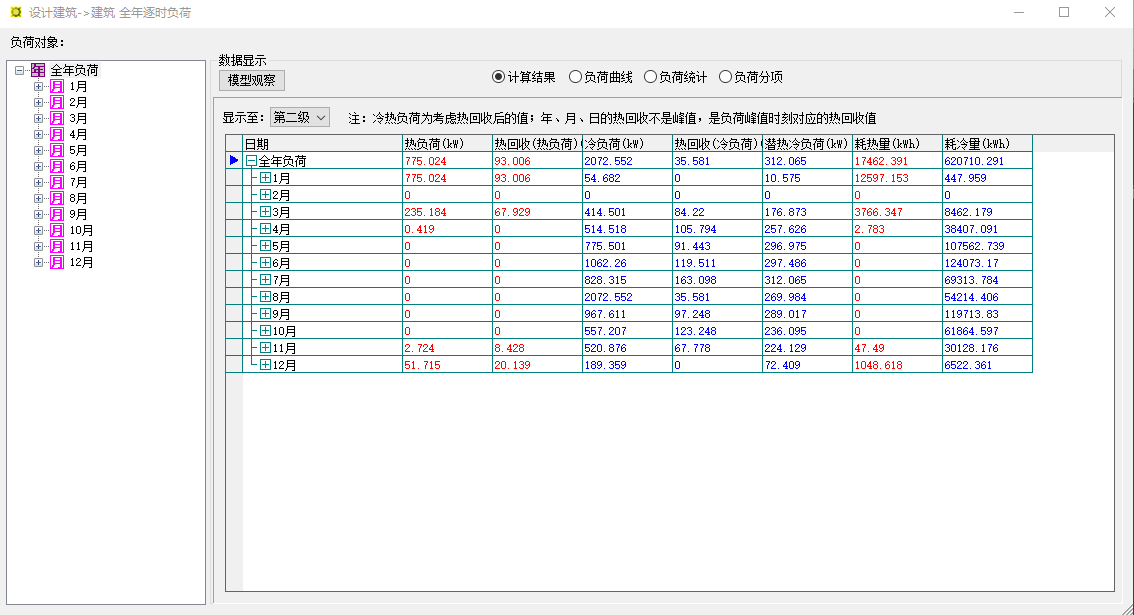Open the 显示至 level dropdown
1134x615 pixels.
[300, 118]
